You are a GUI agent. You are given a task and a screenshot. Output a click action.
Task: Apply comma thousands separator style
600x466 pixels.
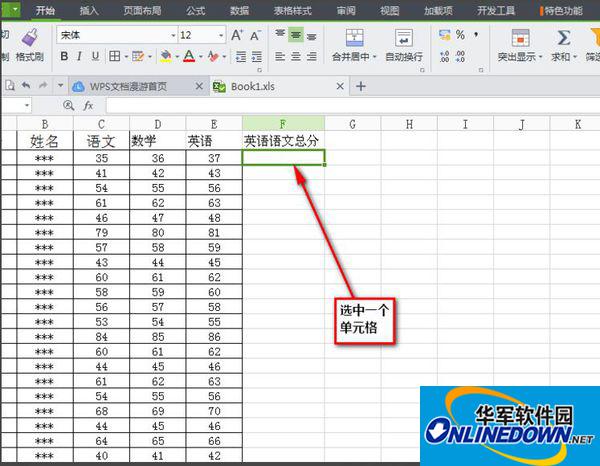coord(476,34)
